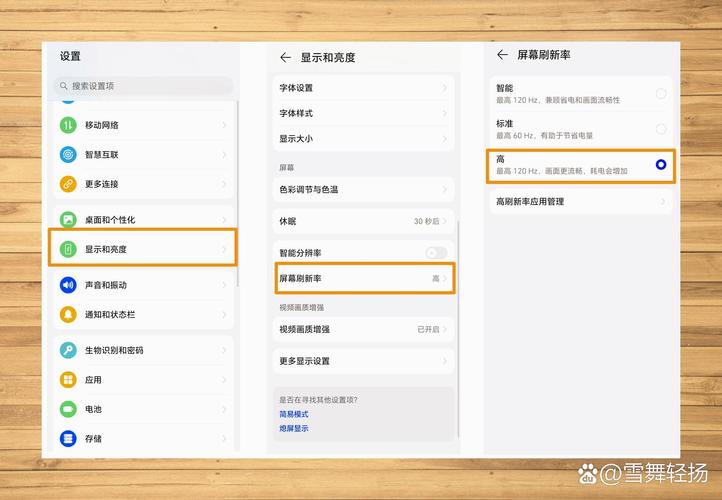722x500 pixels.
Task: Go back from 屏幕刷新率 page arrow
Action: [502, 55]
